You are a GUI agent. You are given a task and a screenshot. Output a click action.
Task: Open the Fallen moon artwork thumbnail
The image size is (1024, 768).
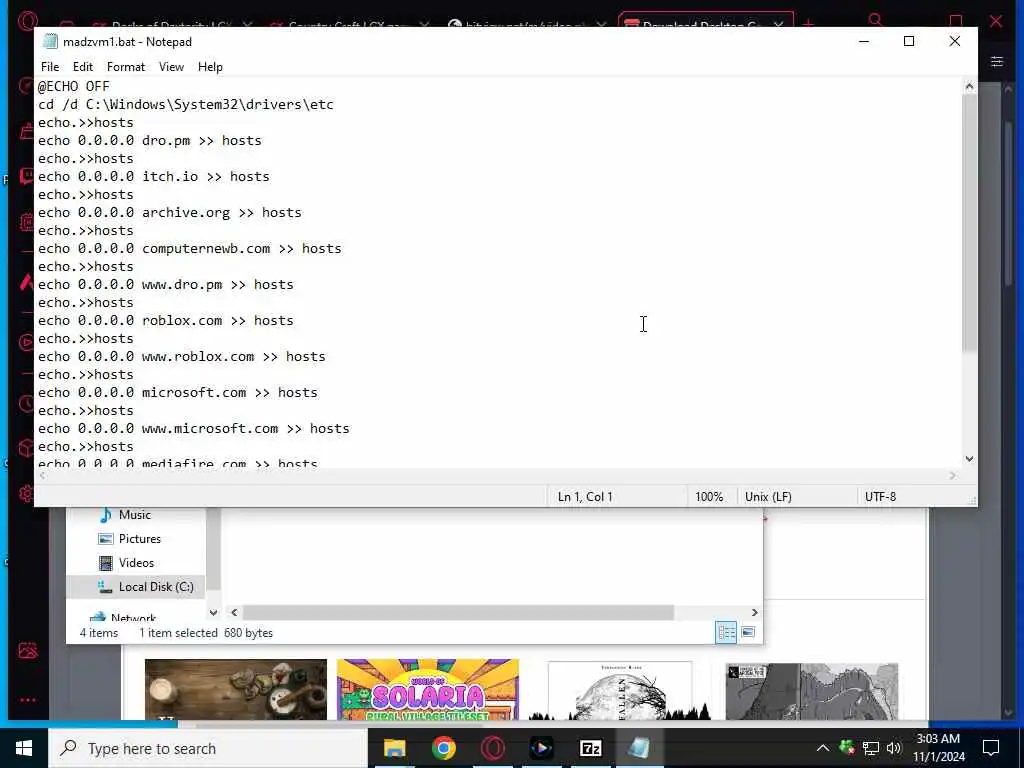point(620,690)
